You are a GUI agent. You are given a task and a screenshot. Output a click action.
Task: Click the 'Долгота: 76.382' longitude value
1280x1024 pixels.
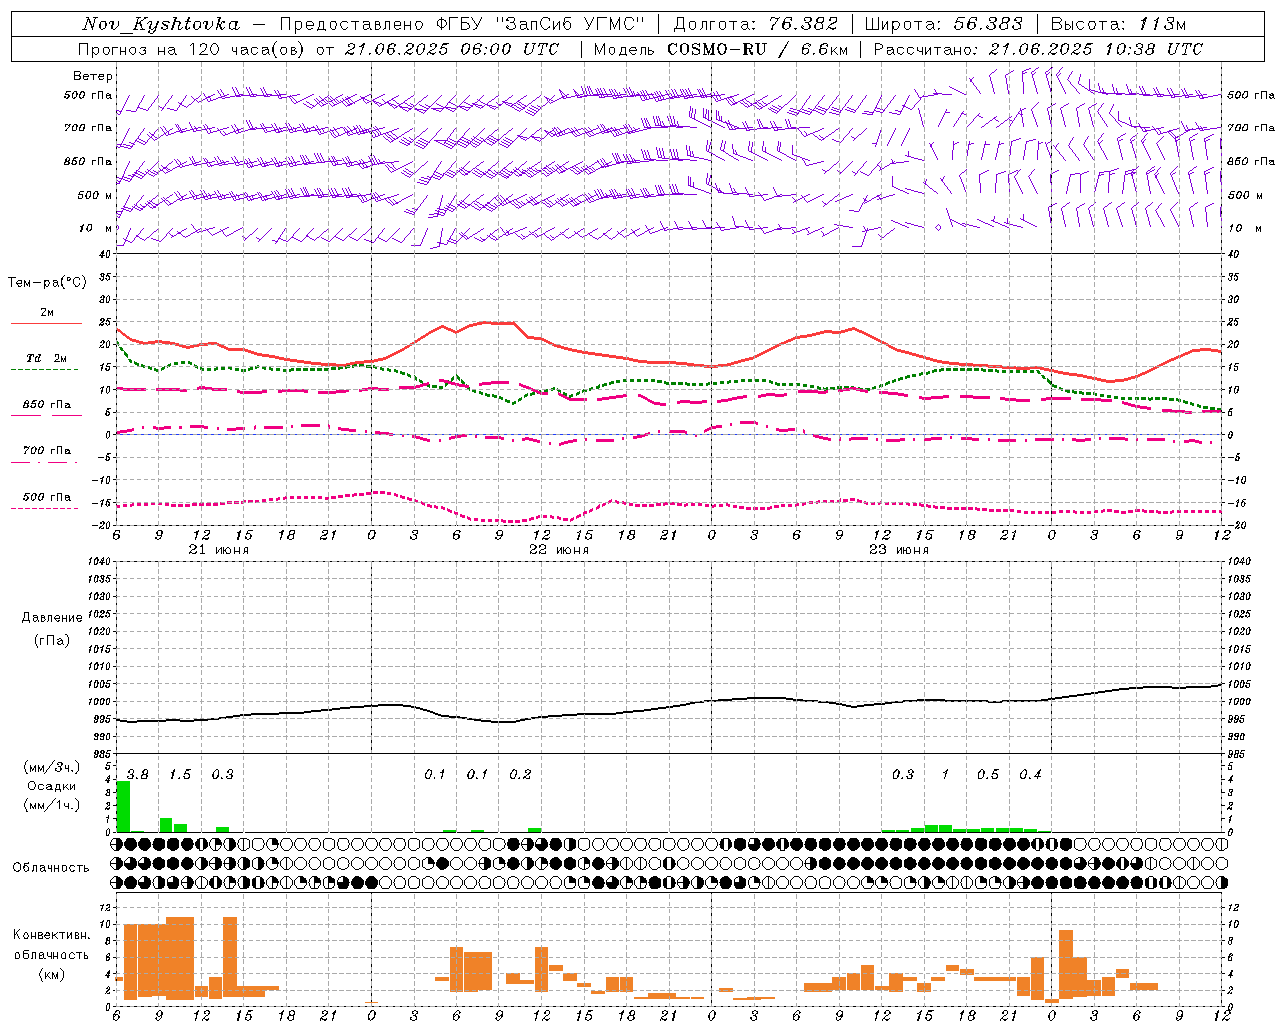(x=755, y=24)
